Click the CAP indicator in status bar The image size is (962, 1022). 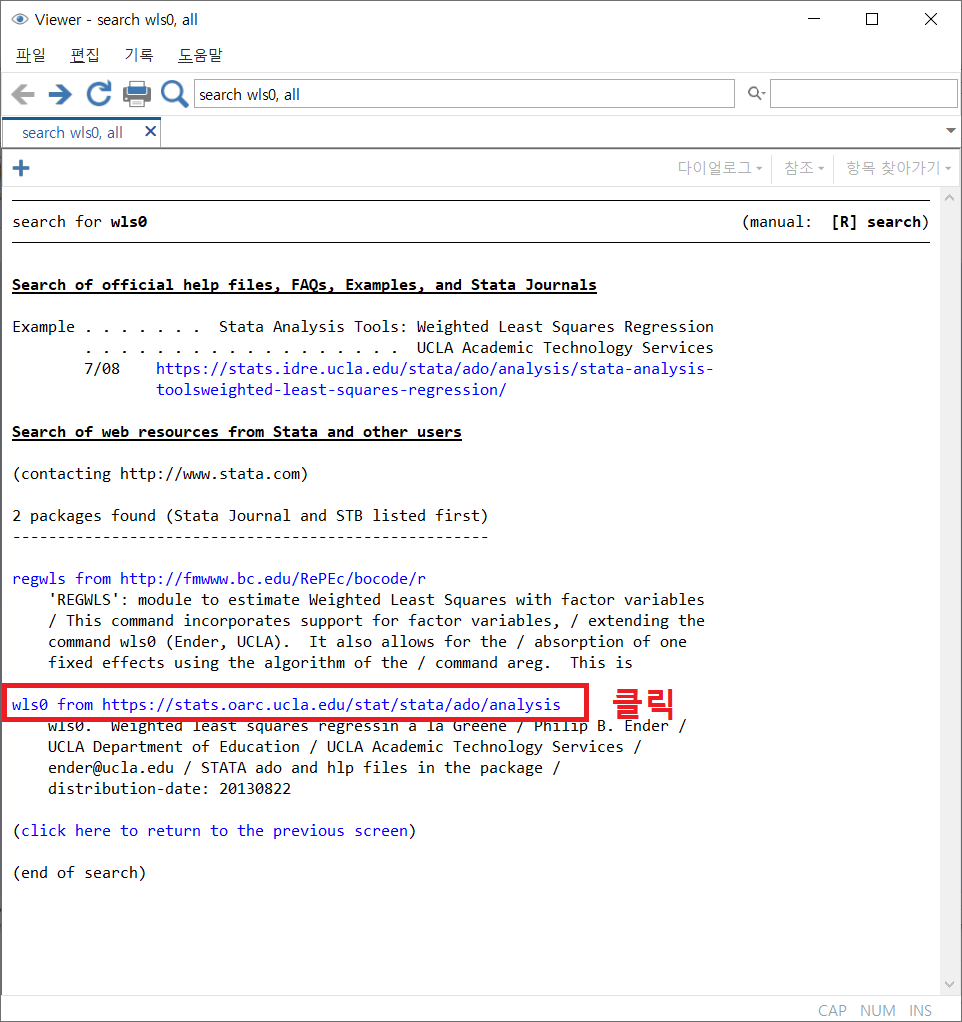tap(832, 1010)
